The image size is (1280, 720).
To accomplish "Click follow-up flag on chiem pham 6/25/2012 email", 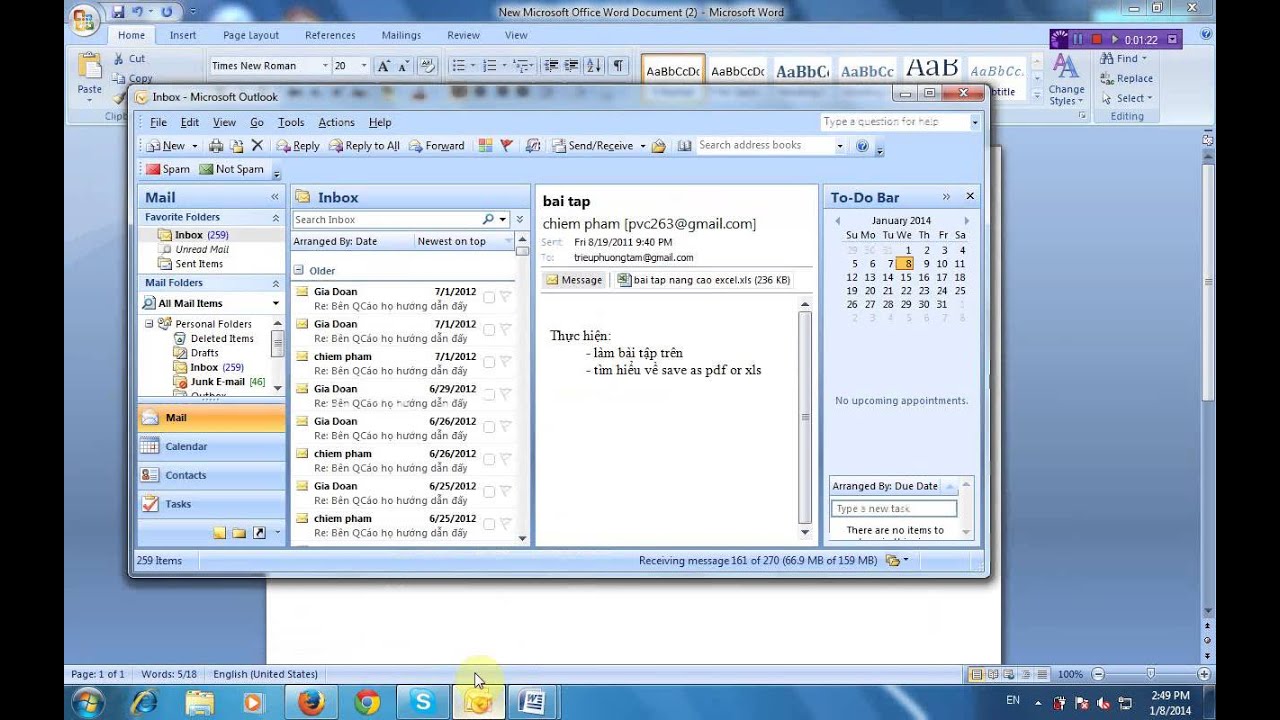I will (505, 524).
